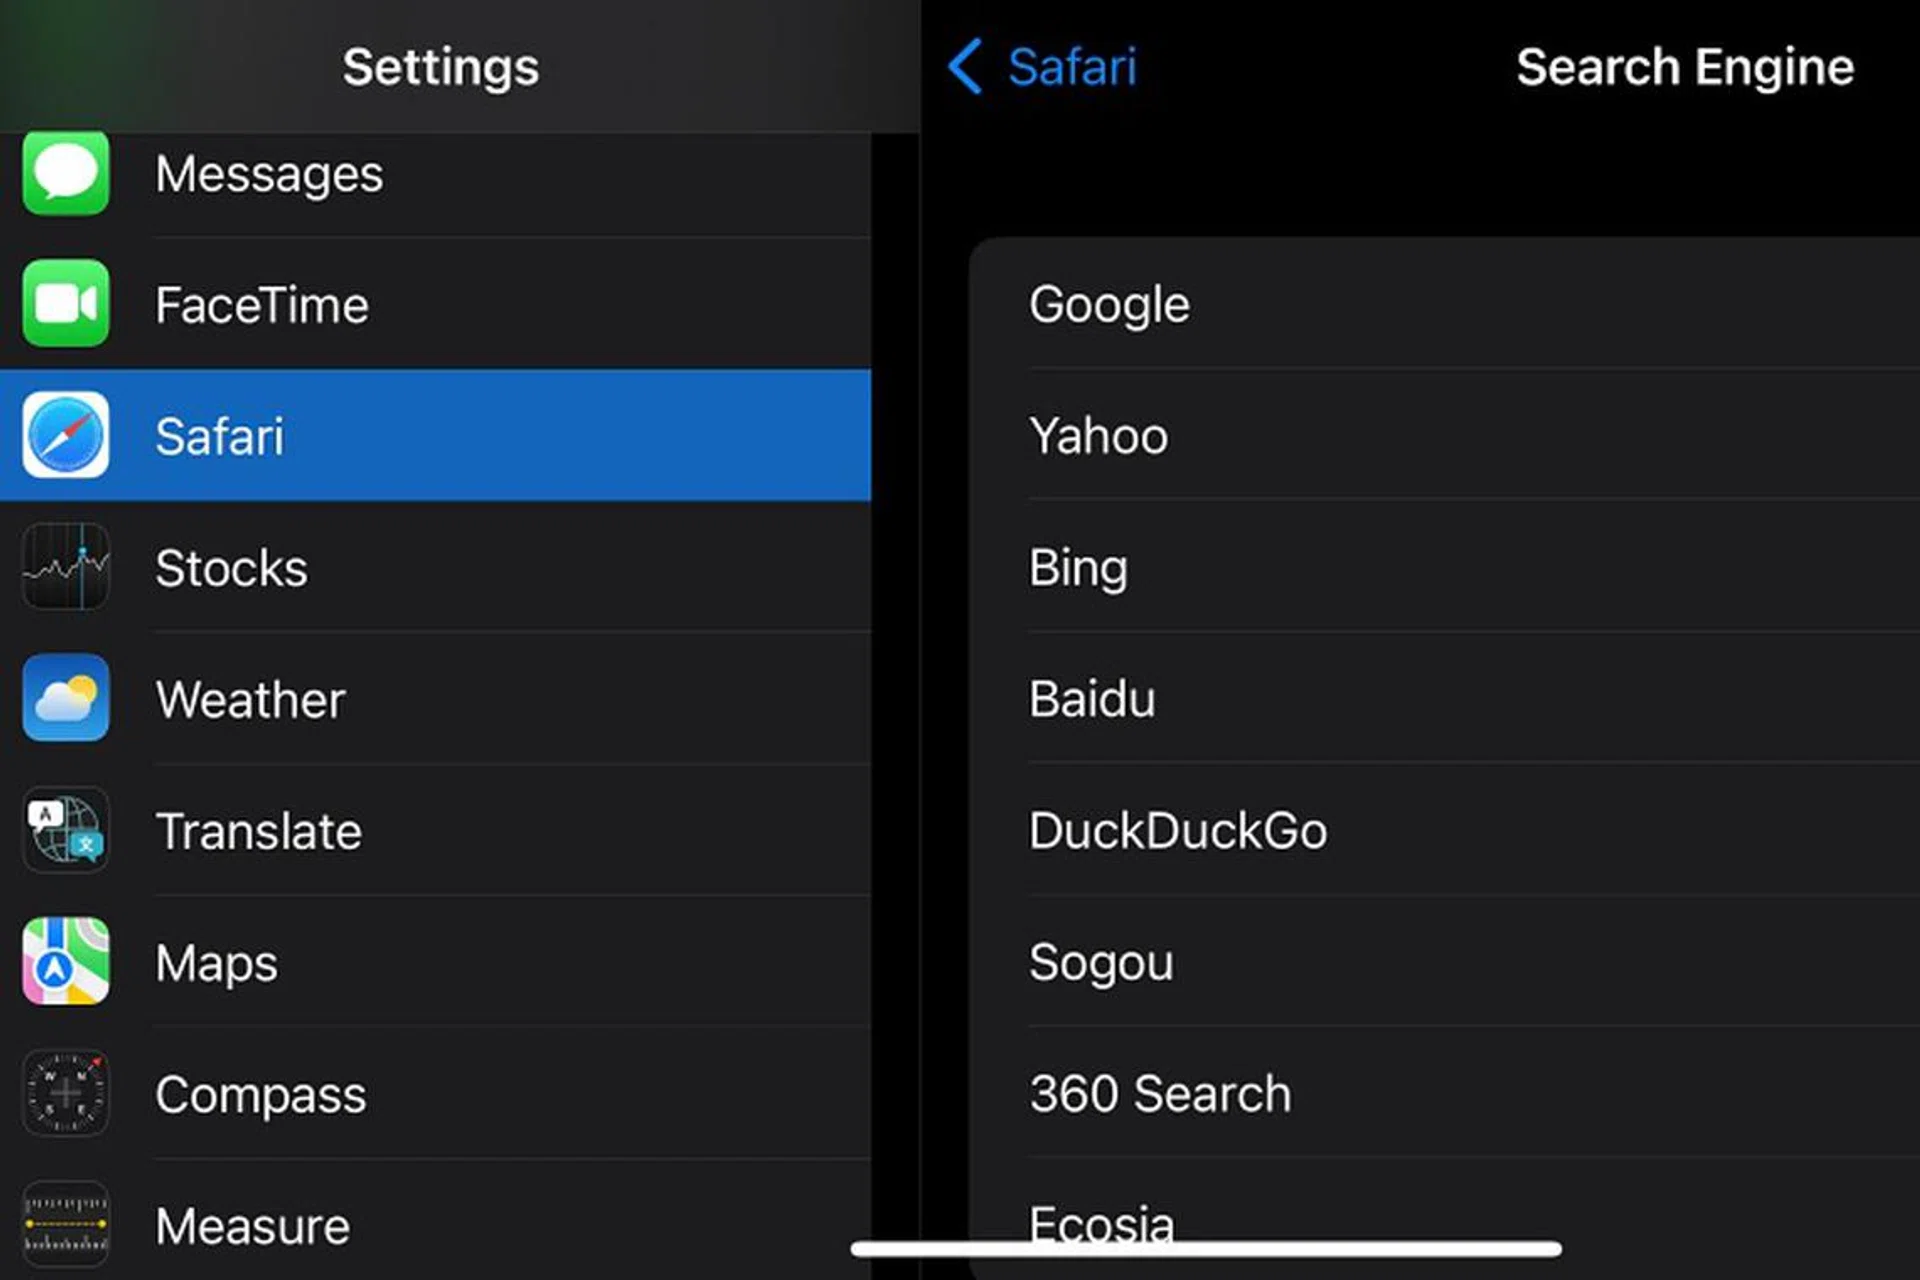Image resolution: width=1920 pixels, height=1280 pixels.
Task: Select the 360 Search option
Action: tap(1160, 1093)
